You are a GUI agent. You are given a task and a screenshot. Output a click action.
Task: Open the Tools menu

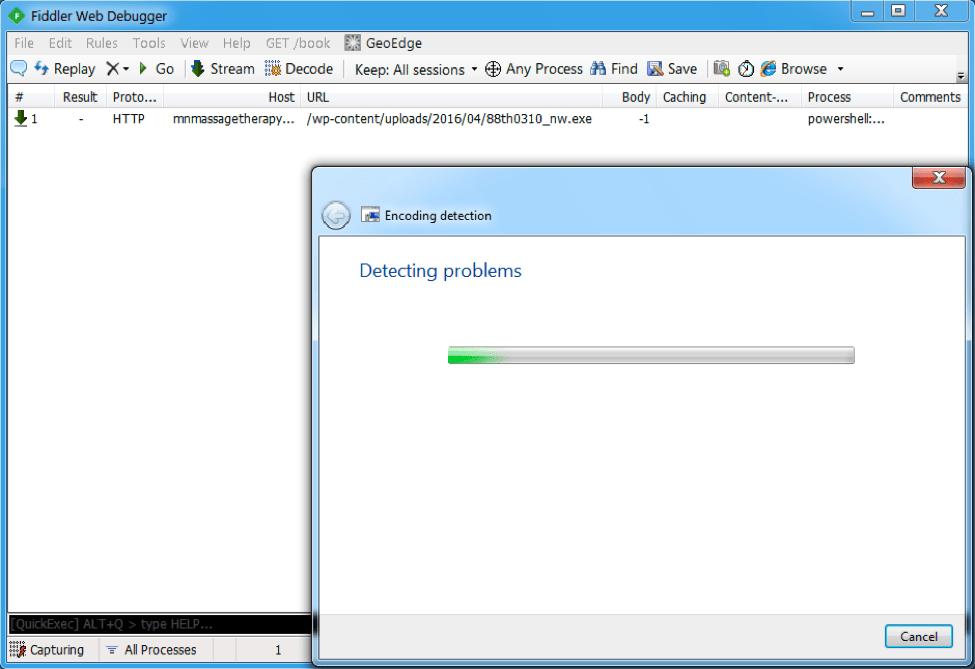tap(149, 43)
